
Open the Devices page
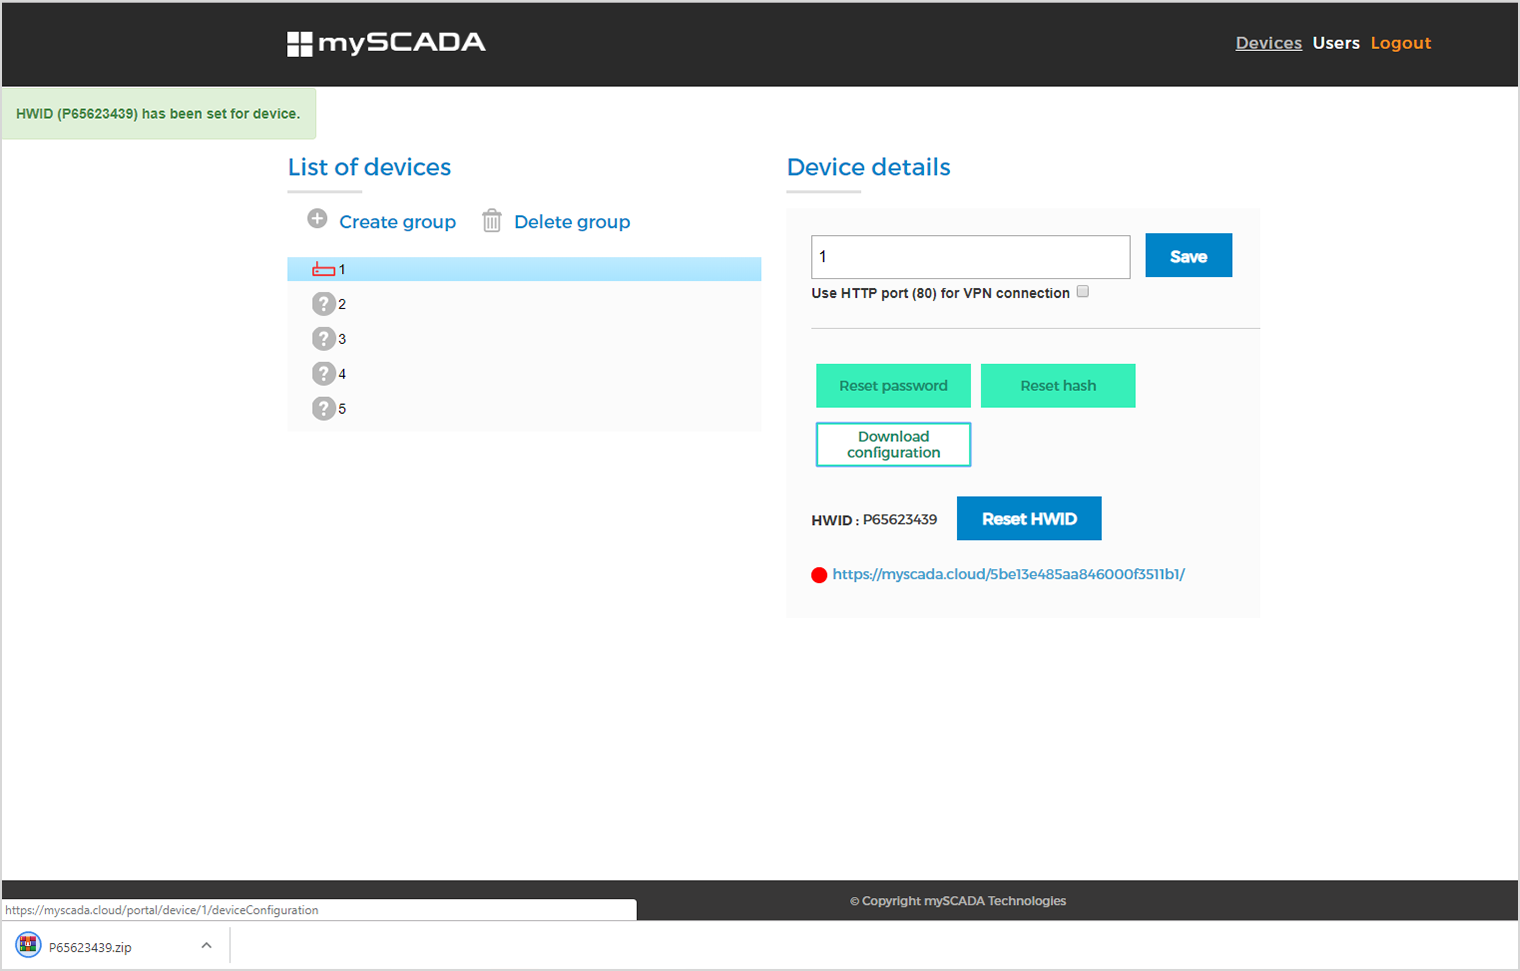pos(1268,43)
